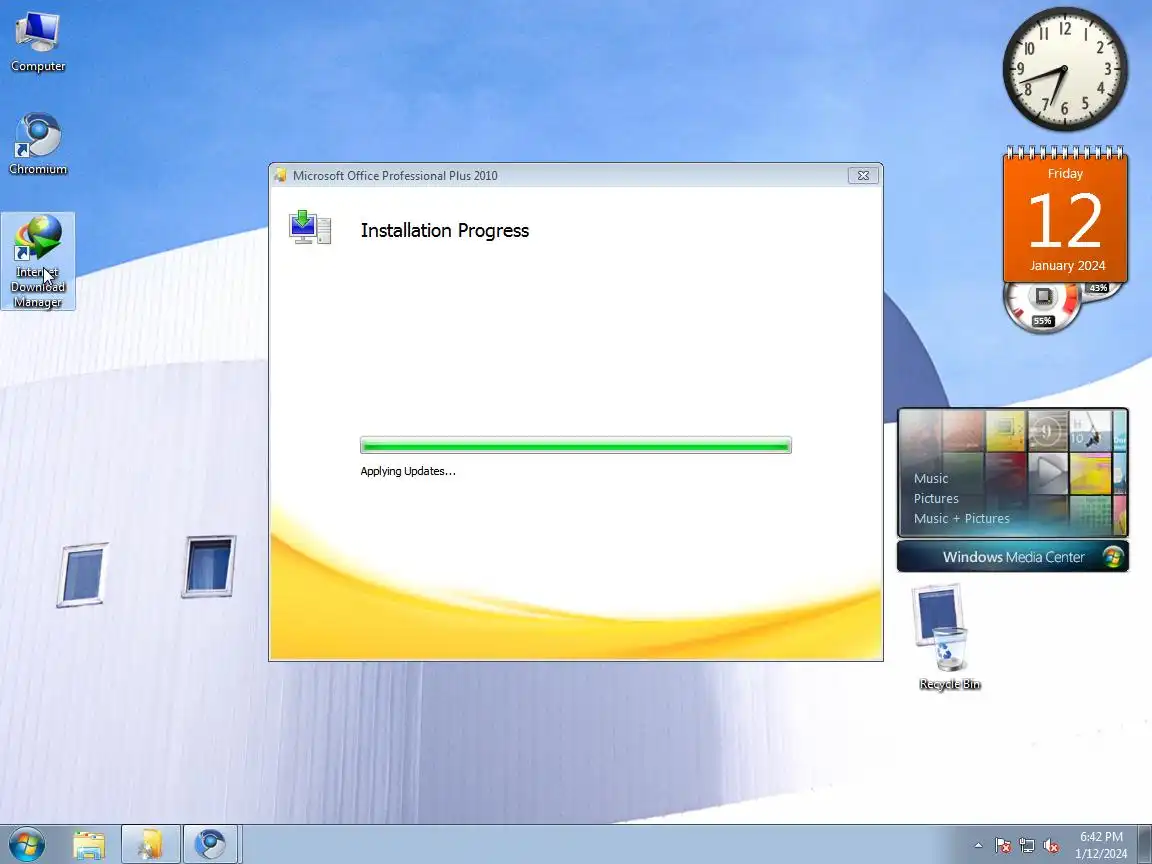Close the Office installation window
The height and width of the screenshot is (864, 1152).
click(863, 176)
